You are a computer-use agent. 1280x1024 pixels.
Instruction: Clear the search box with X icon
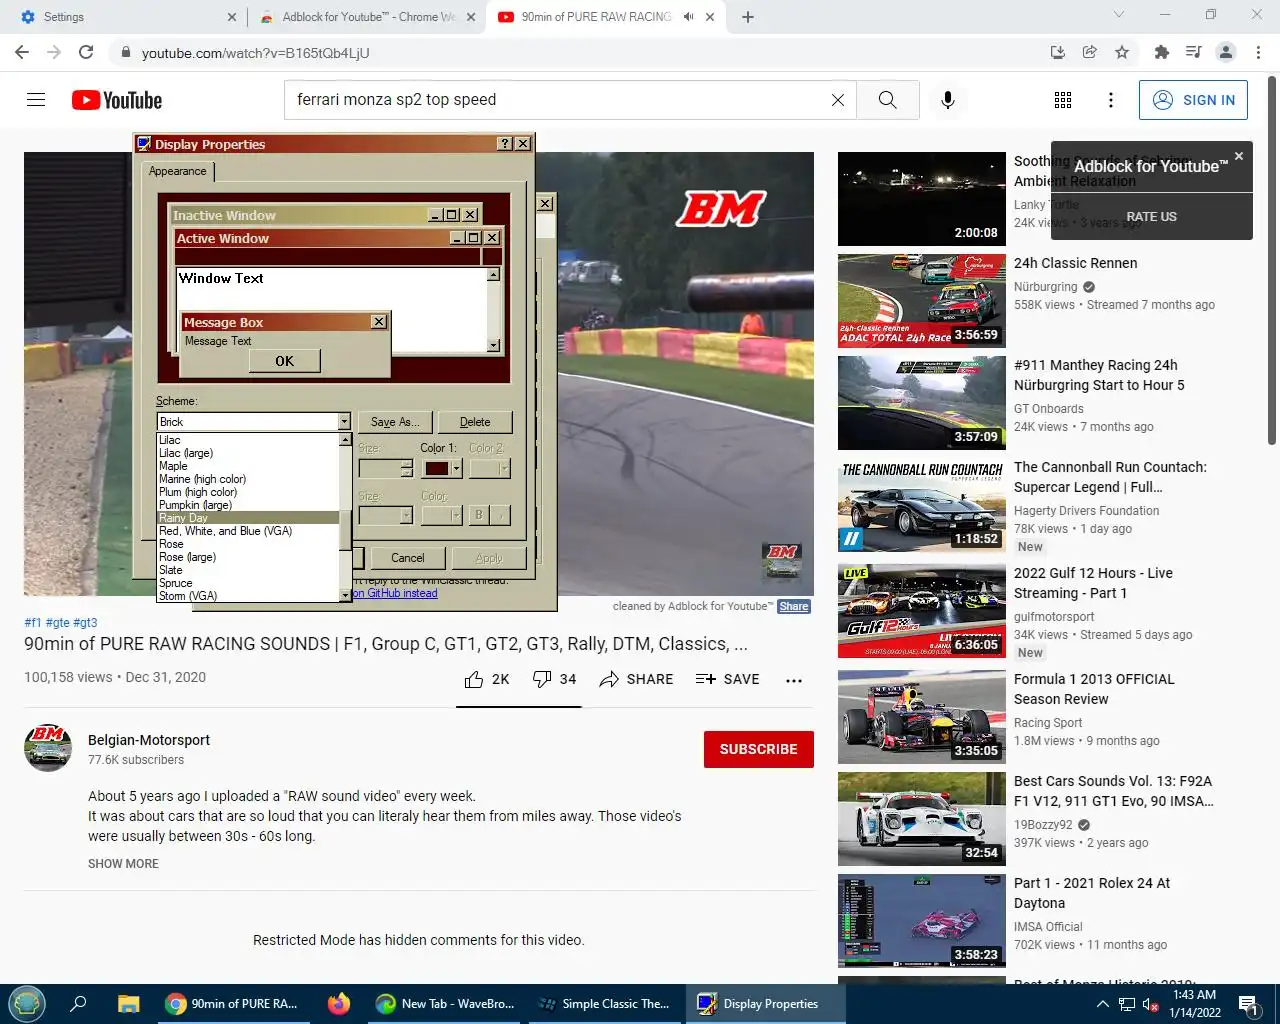click(x=838, y=100)
